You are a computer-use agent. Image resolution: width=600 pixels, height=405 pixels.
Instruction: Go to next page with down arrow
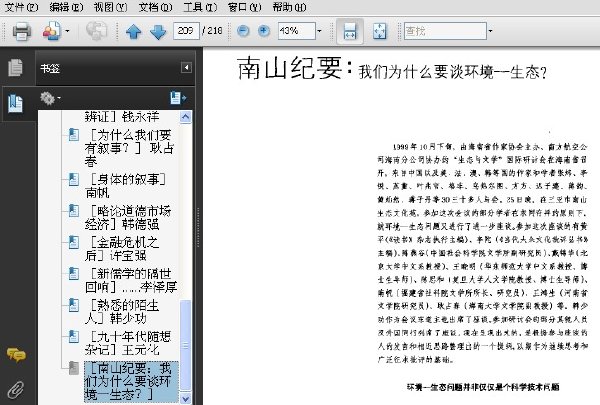[x=158, y=32]
